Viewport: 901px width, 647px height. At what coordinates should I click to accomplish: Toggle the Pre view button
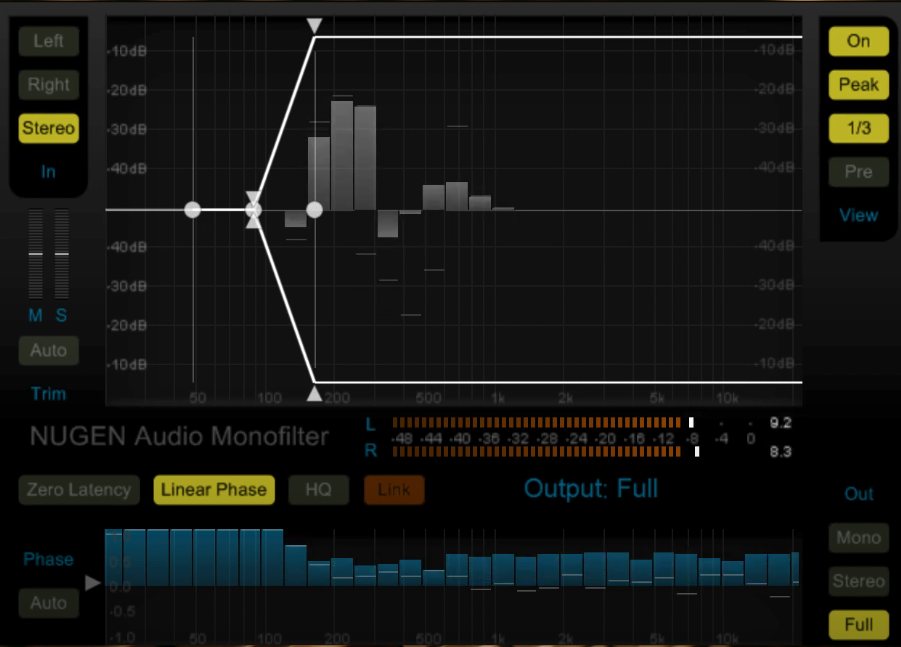coord(858,172)
